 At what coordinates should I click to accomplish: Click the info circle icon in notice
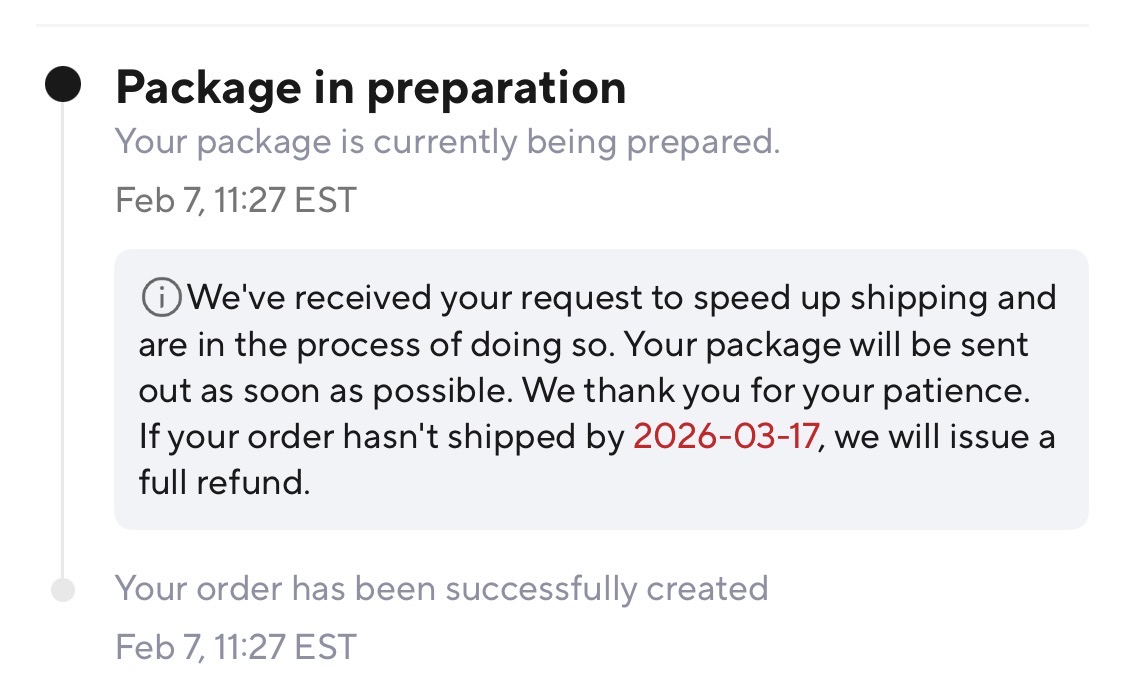point(160,297)
